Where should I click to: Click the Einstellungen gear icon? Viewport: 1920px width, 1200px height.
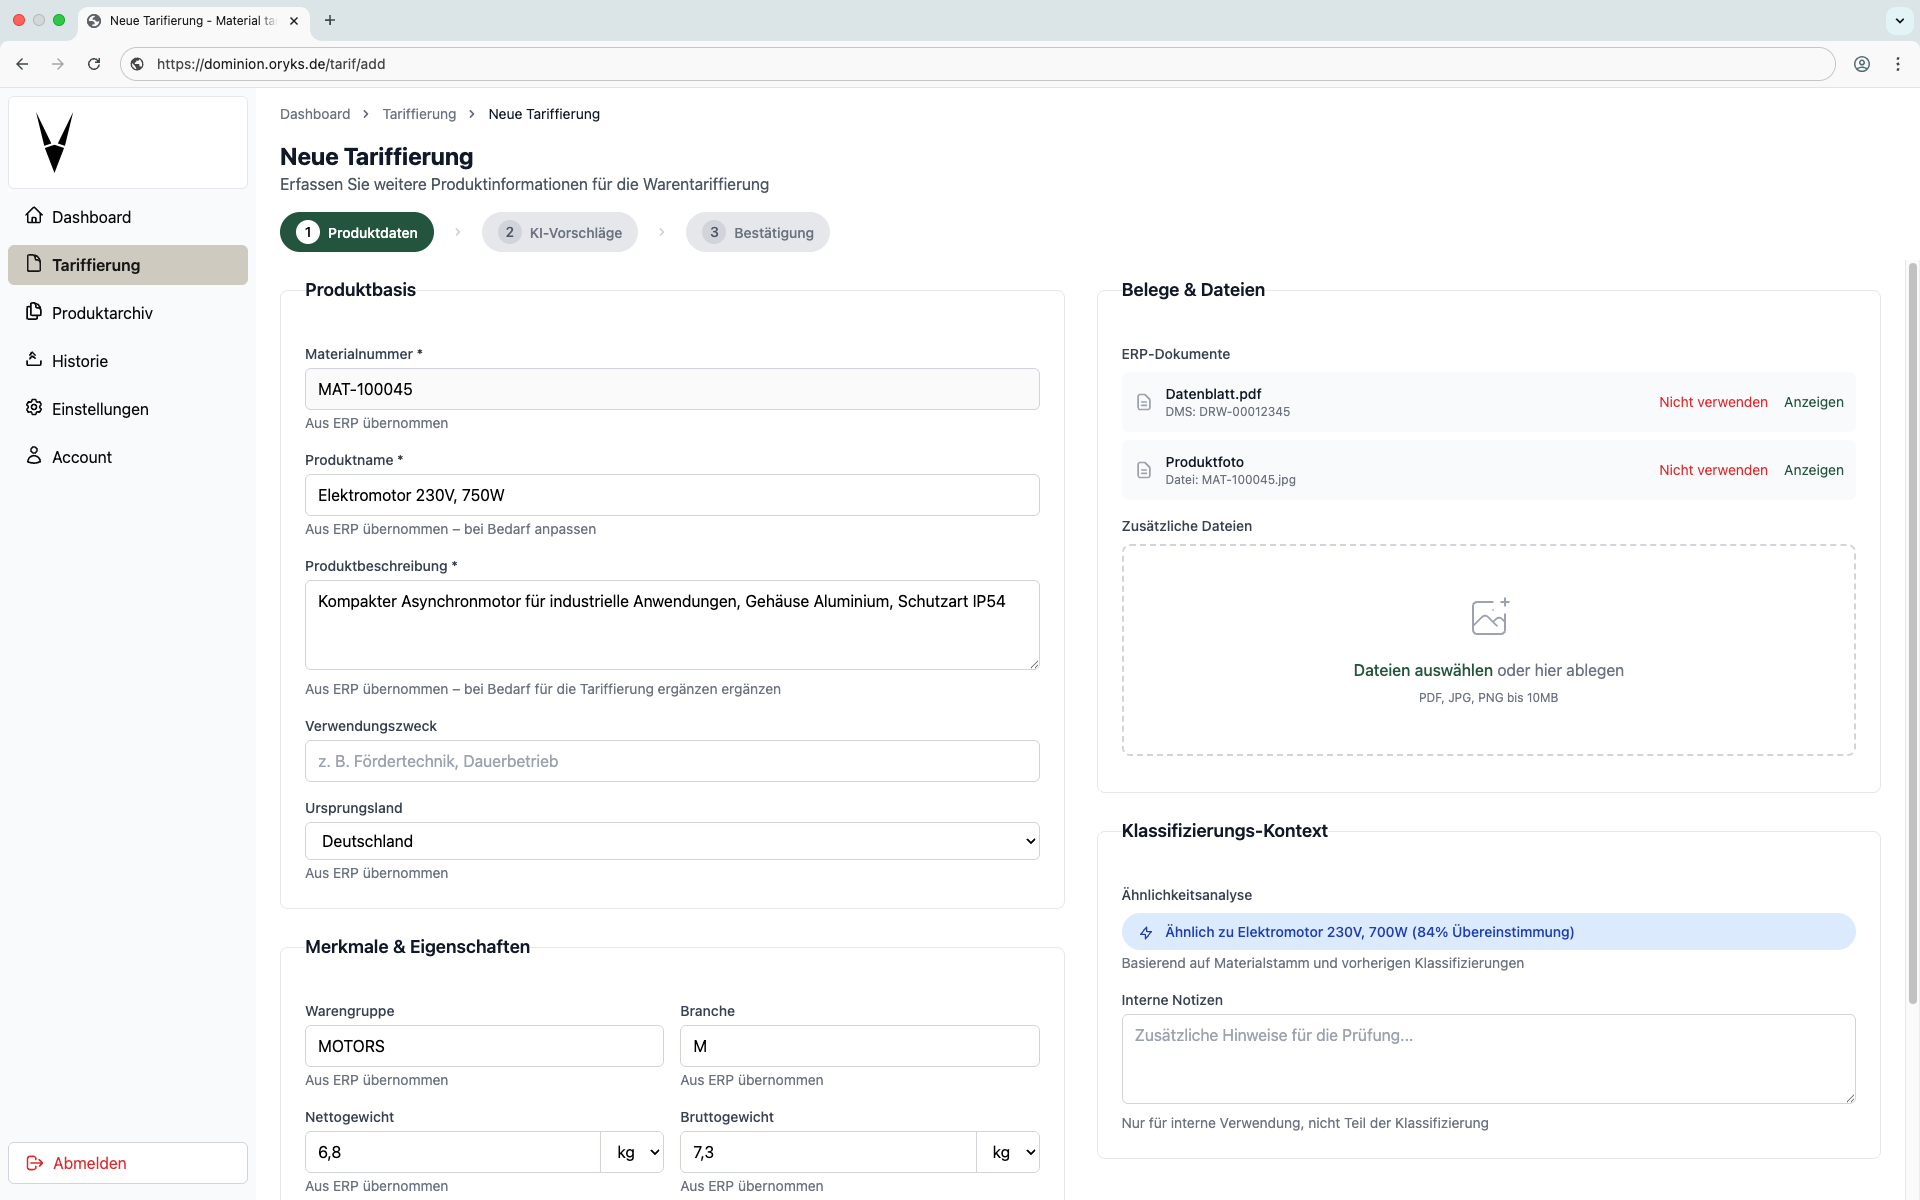pyautogui.click(x=34, y=408)
